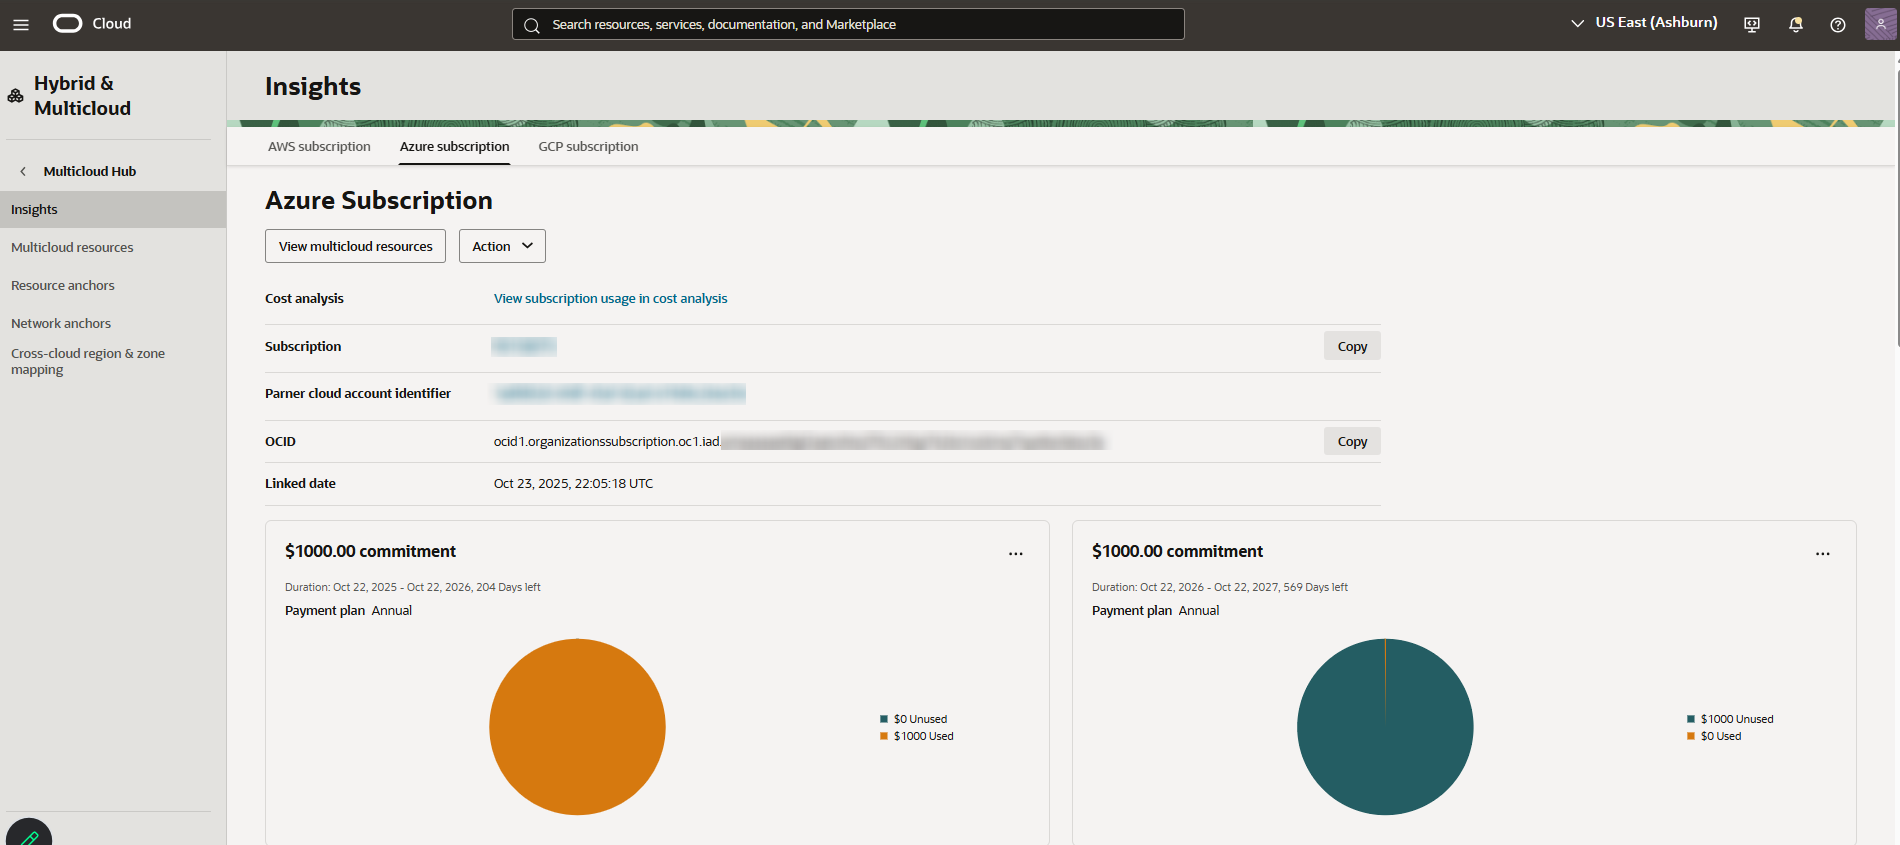The height and width of the screenshot is (845, 1900).
Task: Click the $1000 Used orange legend swatch
Action: [x=884, y=736]
